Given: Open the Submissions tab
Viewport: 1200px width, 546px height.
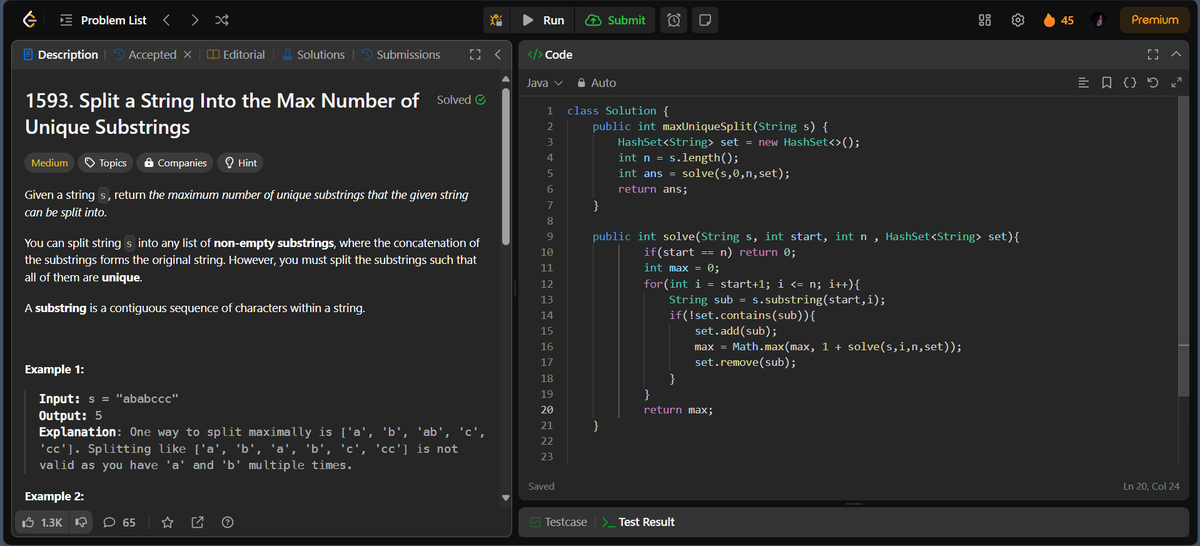Looking at the screenshot, I should click(x=400, y=55).
